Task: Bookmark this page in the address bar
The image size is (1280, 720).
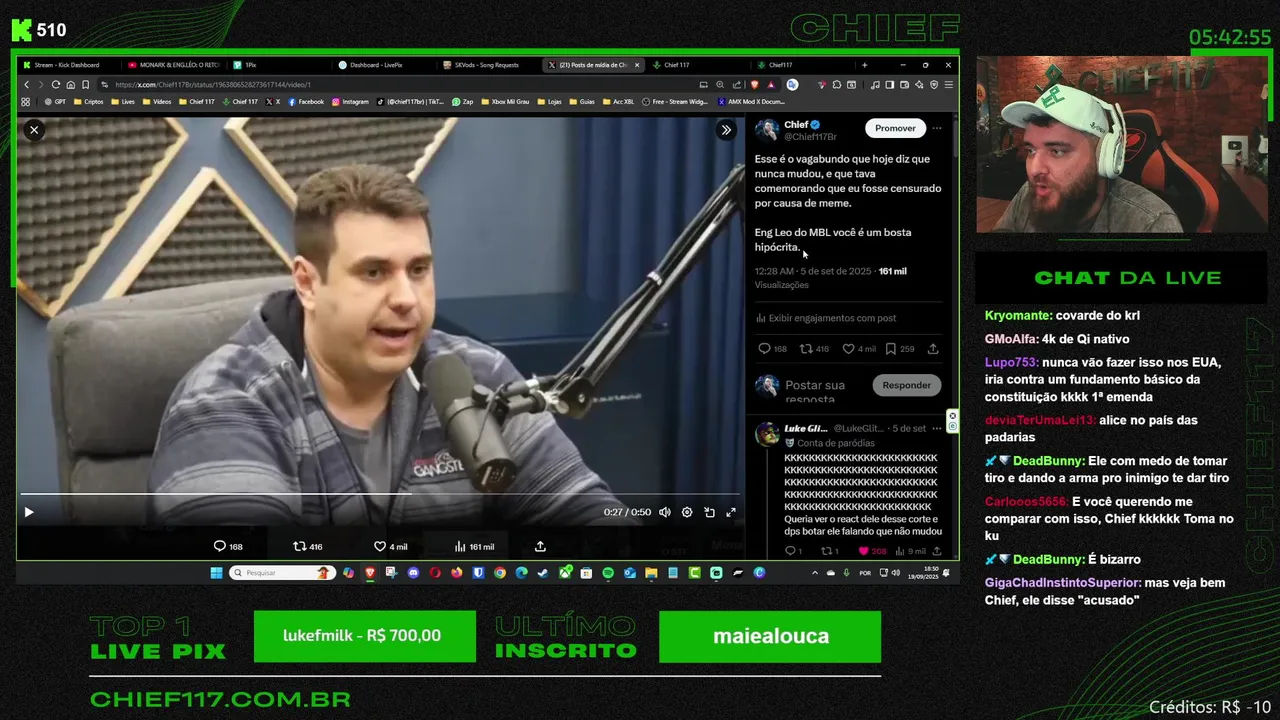Action: click(85, 85)
